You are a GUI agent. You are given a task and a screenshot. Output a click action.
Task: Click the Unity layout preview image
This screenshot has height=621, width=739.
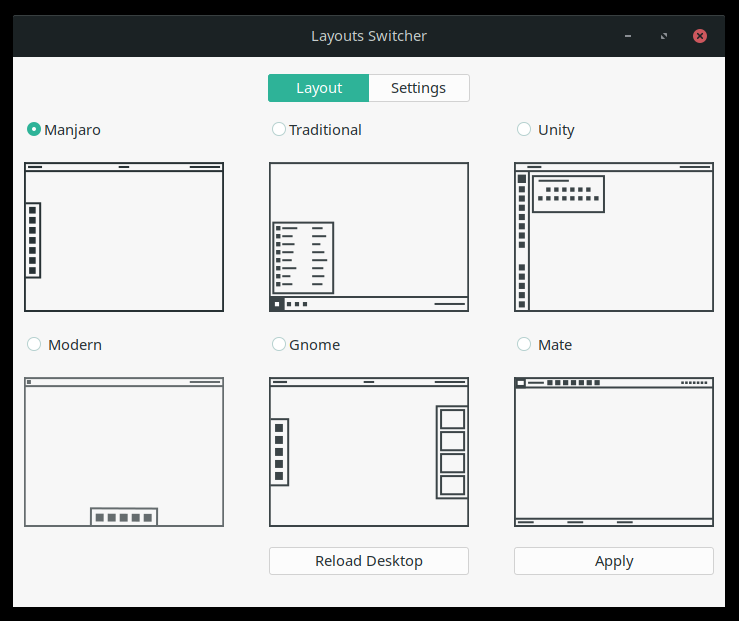pos(614,237)
